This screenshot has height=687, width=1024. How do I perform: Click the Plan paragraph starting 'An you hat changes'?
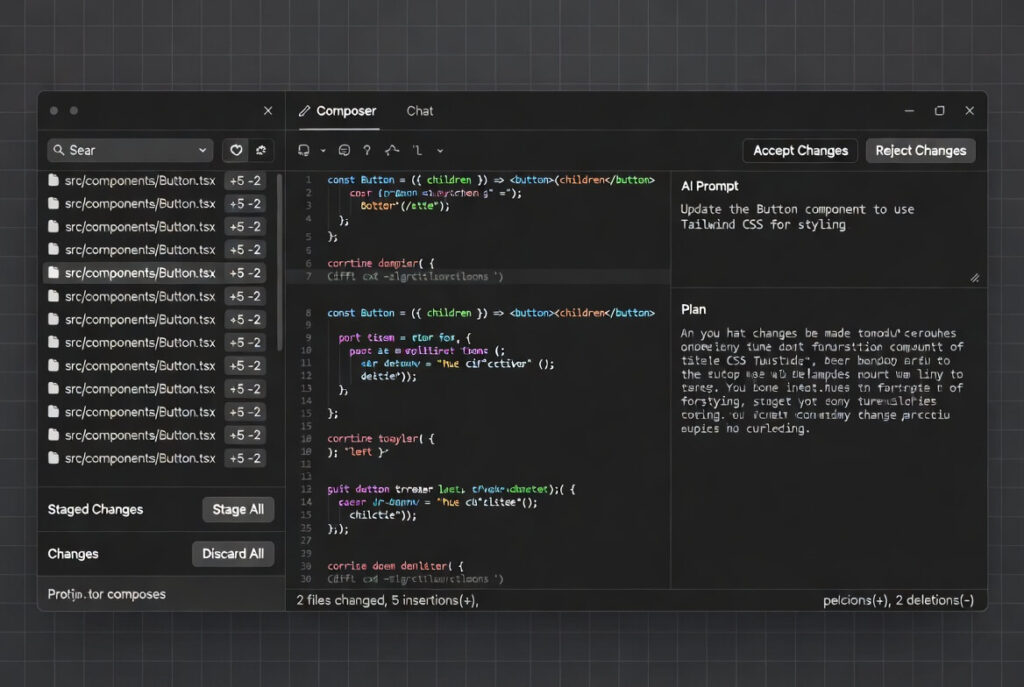tap(822, 381)
